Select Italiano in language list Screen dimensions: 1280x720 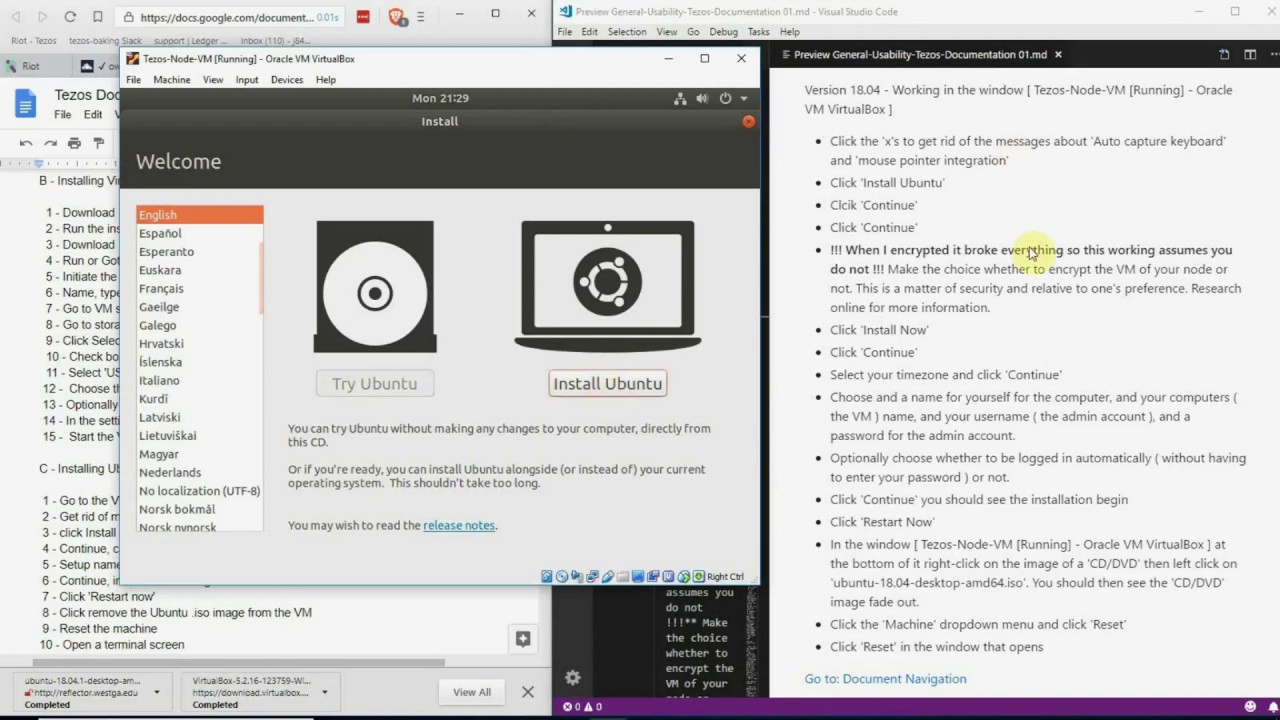pos(199,380)
